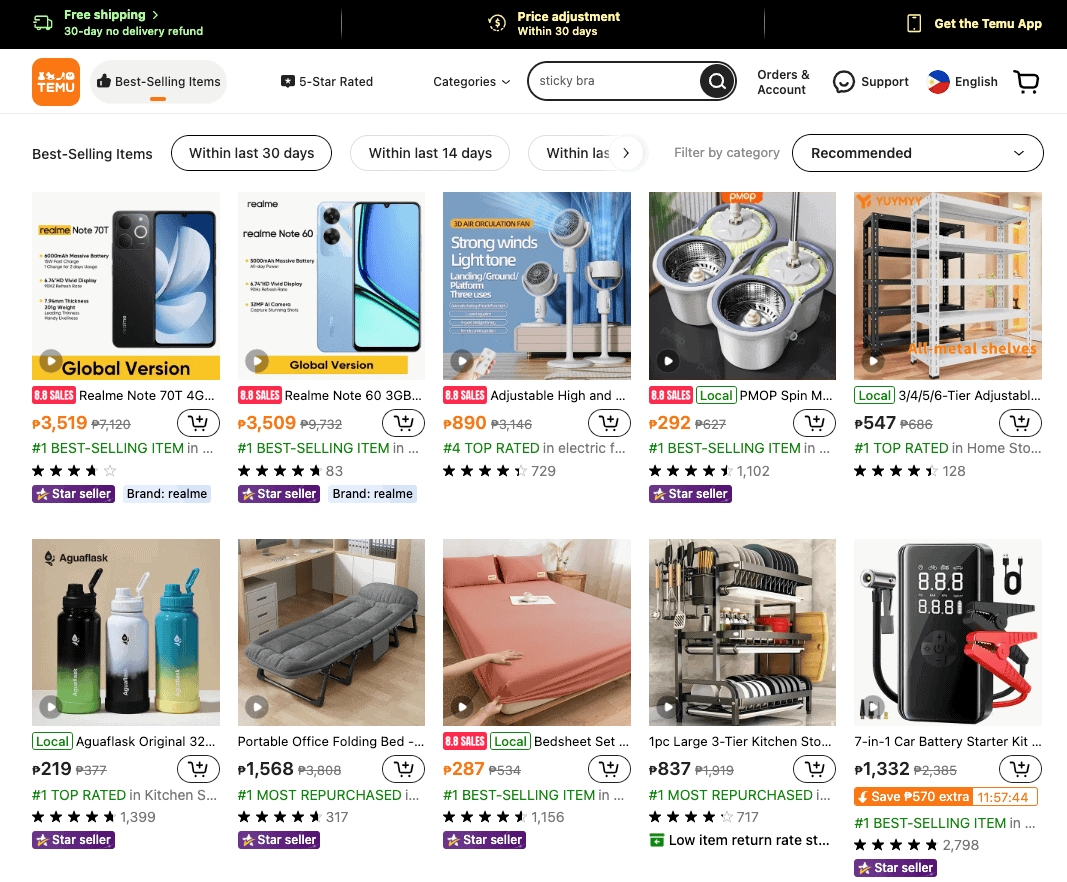The image size is (1067, 882).
Task: Open the English language selector
Action: pyautogui.click(x=961, y=81)
